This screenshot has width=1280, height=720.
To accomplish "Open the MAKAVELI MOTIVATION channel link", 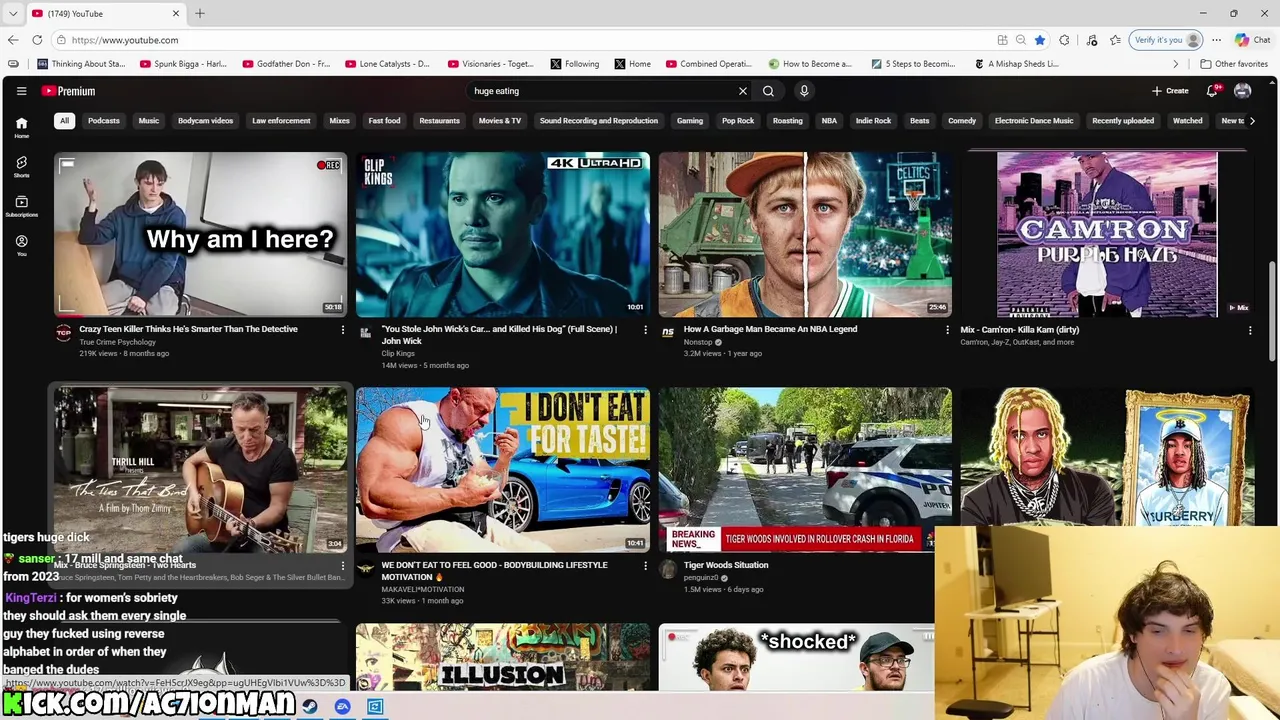I will point(423,589).
